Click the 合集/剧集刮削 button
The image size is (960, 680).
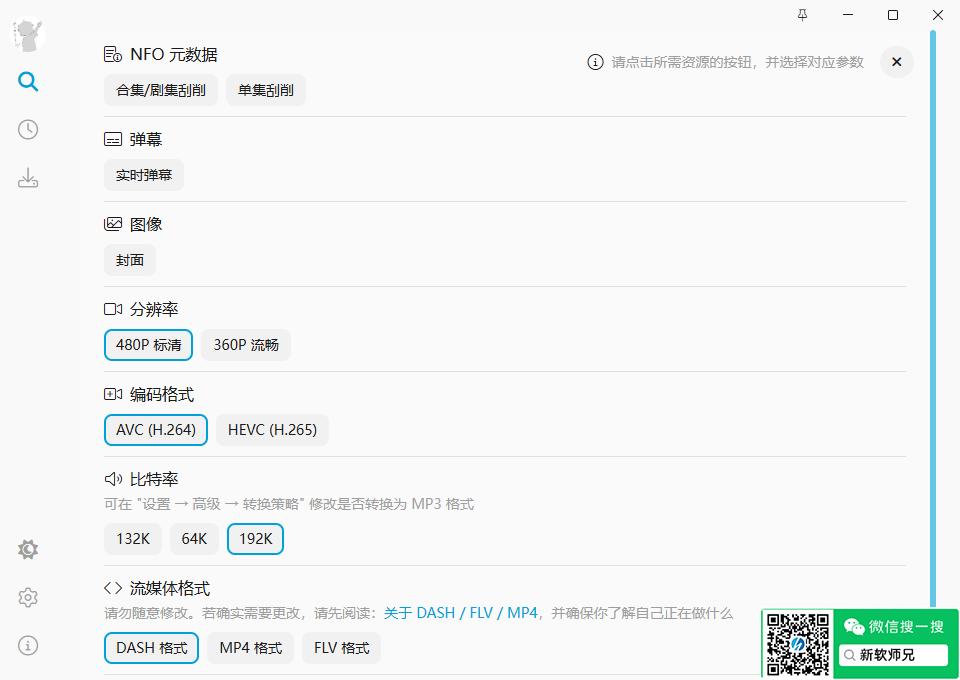point(160,90)
